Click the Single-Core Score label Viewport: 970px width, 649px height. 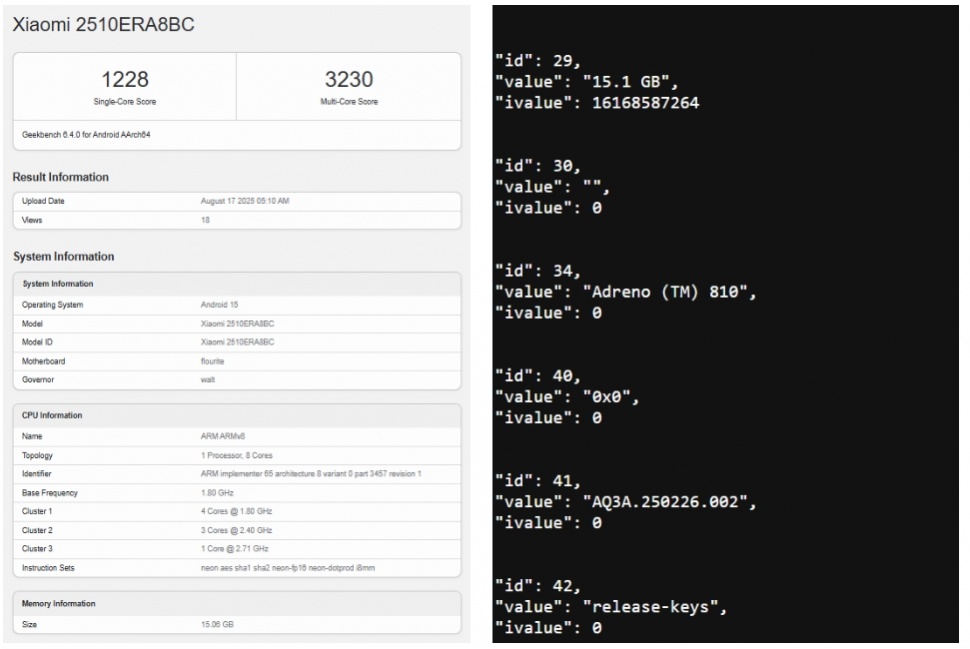click(x=125, y=101)
